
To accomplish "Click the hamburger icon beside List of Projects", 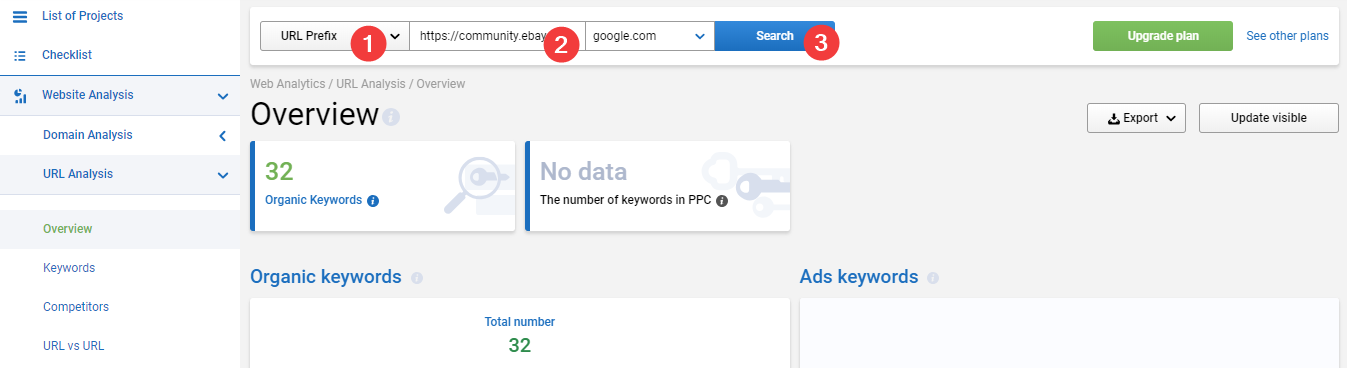I will click(x=20, y=17).
